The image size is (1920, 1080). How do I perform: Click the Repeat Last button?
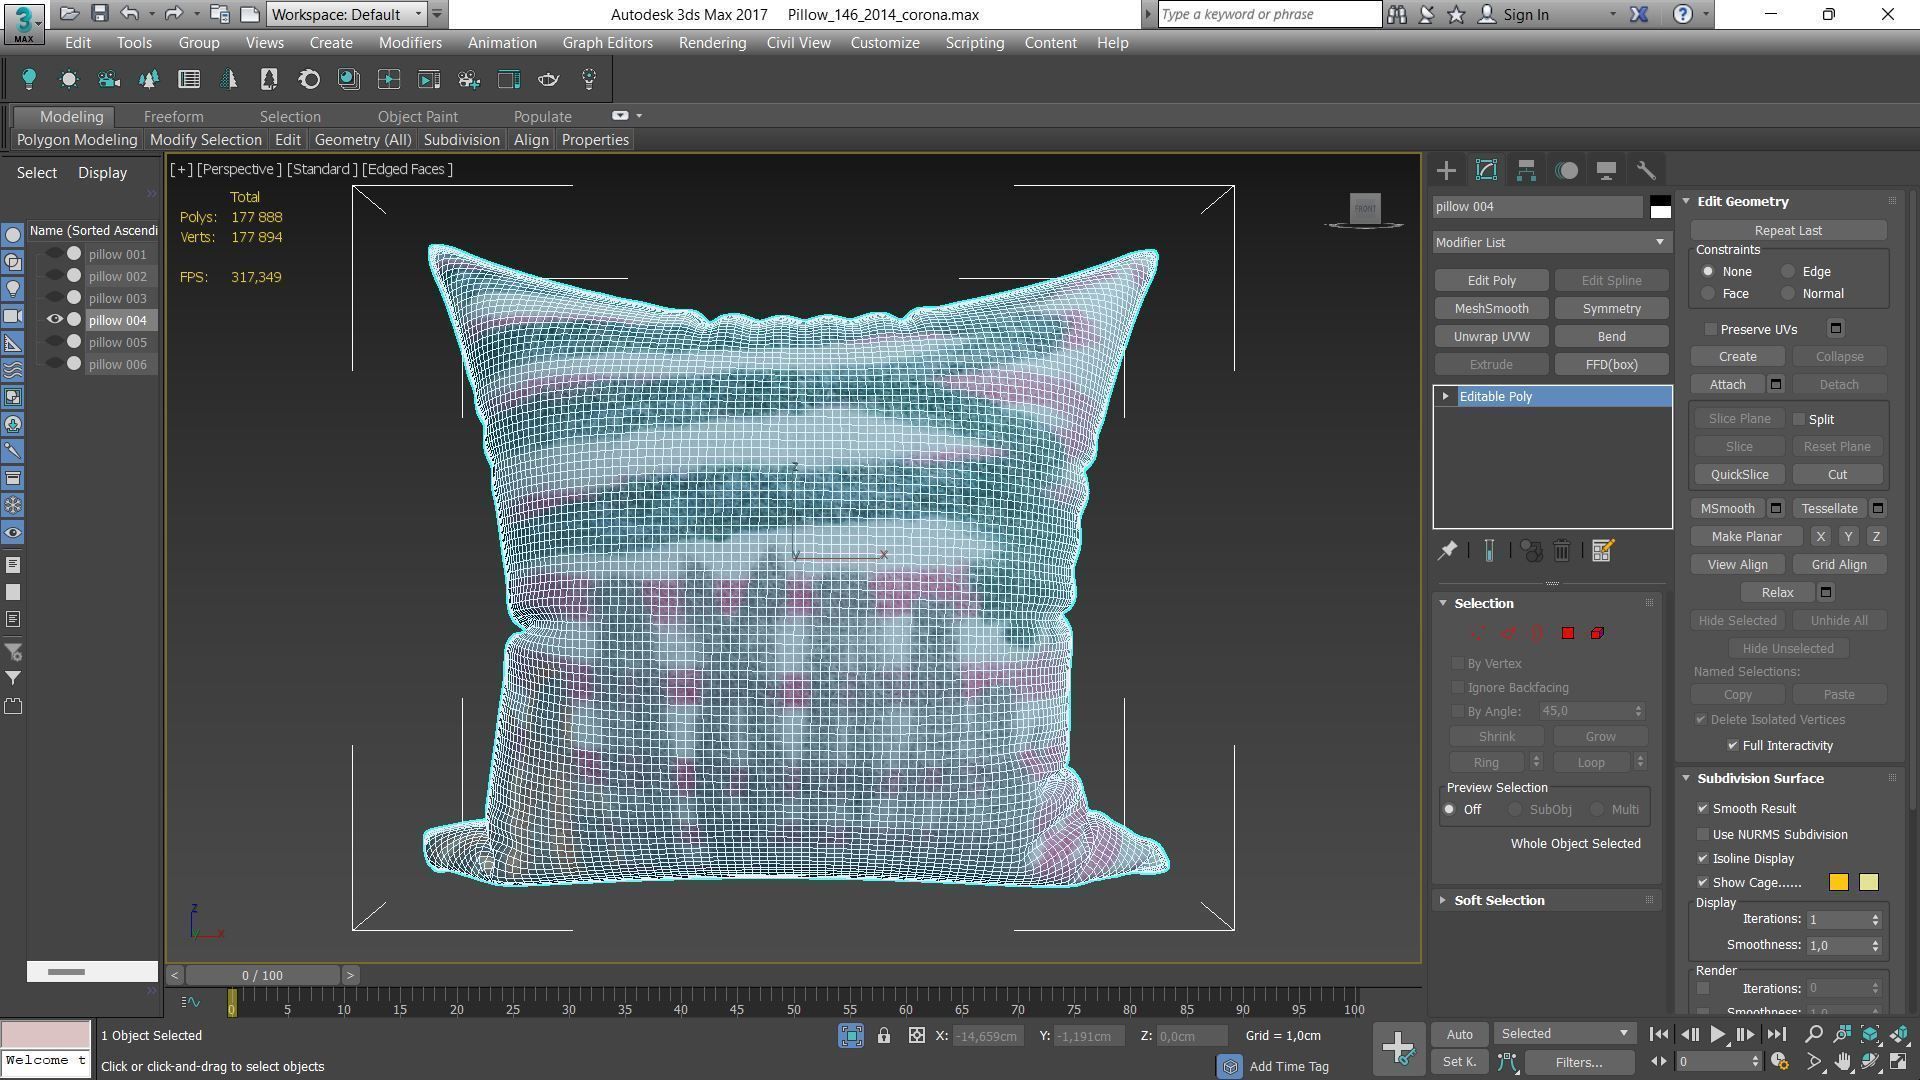pos(1788,231)
